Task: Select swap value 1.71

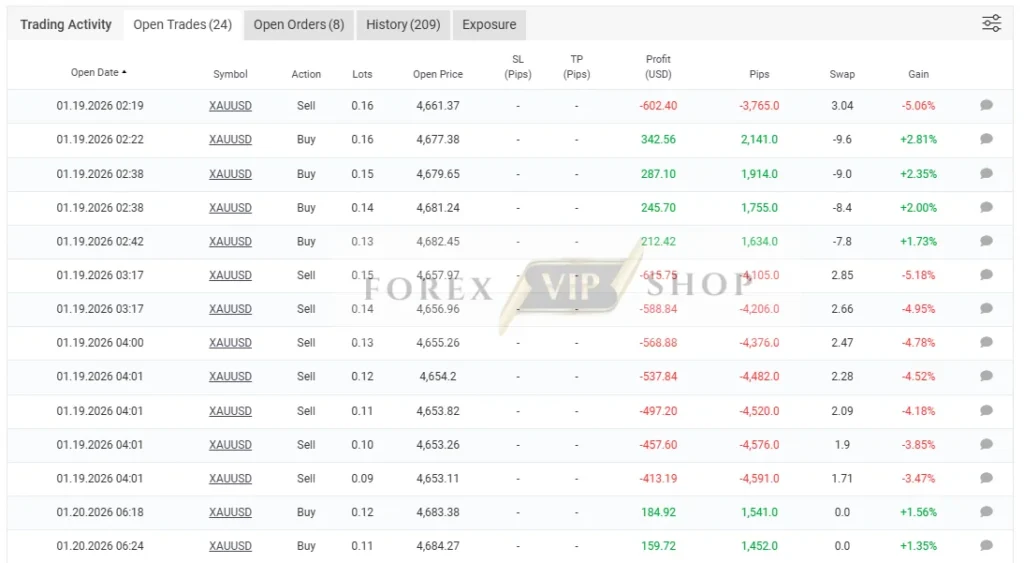Action: 842,479
